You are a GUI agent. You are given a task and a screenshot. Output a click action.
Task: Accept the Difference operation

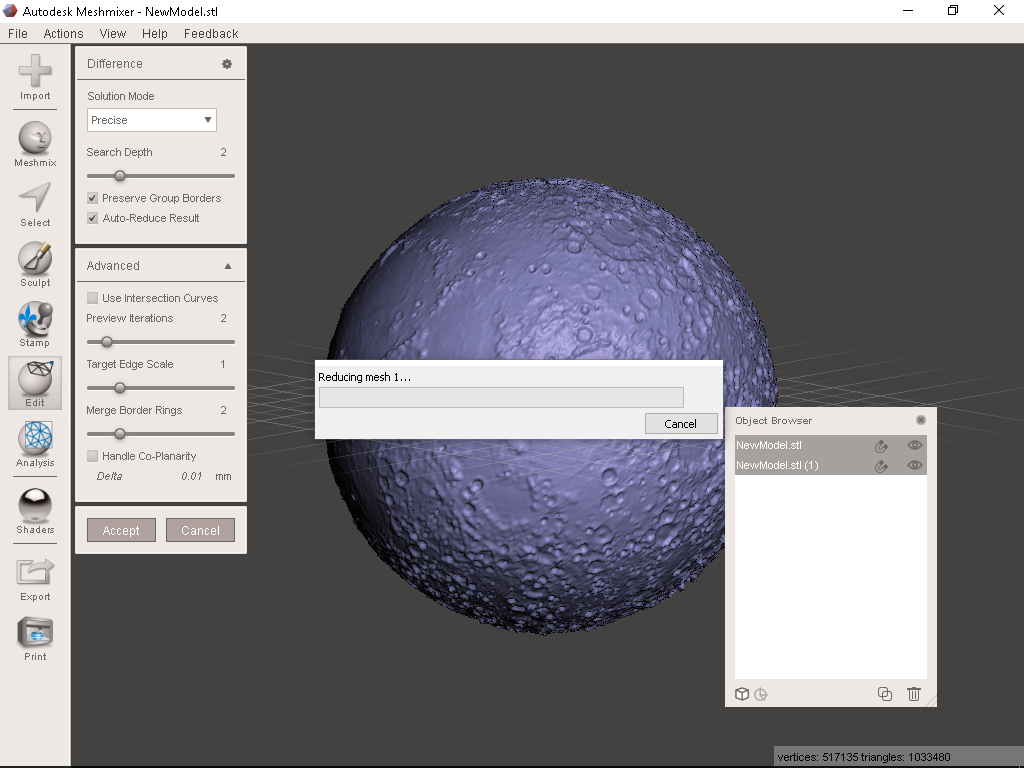[x=121, y=530]
